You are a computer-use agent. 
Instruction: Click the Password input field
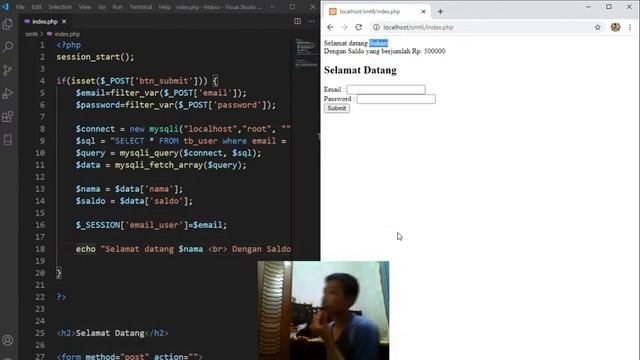396,99
